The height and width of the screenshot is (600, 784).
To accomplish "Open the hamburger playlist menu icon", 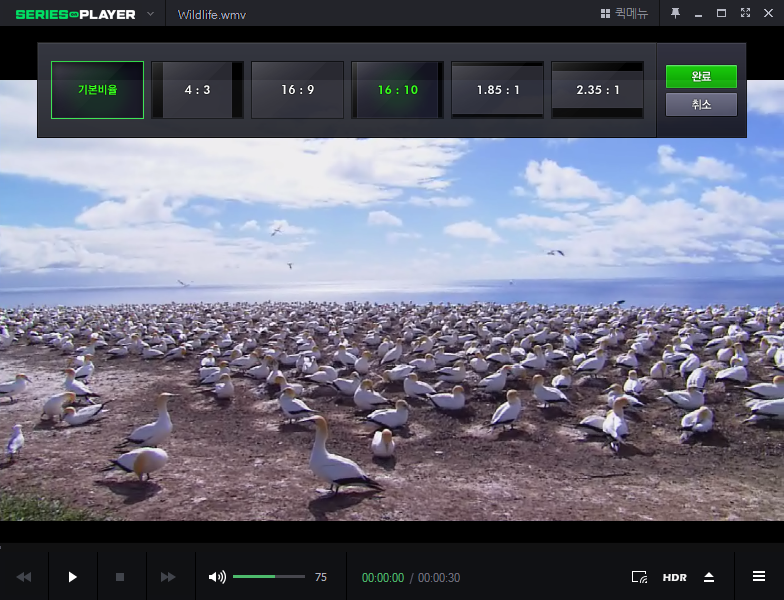I will point(758,576).
